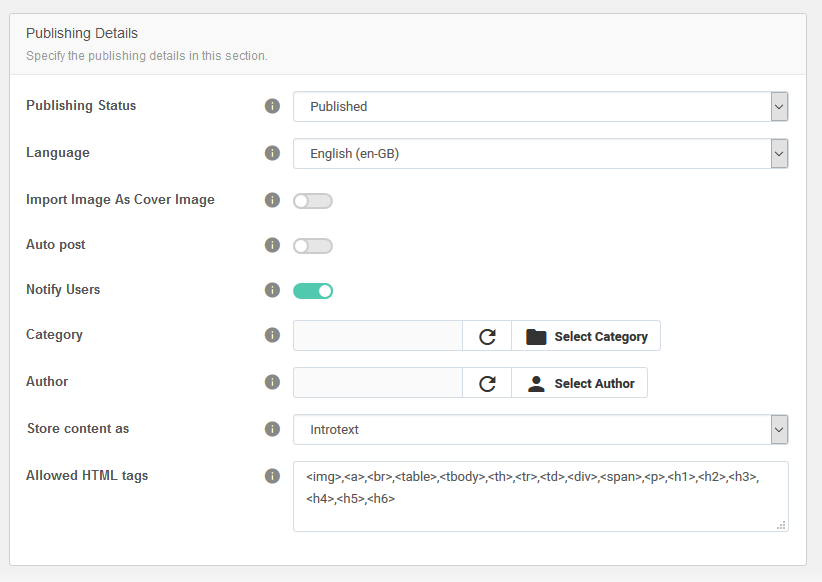Image resolution: width=822 pixels, height=582 pixels.
Task: Click info icon next to Language
Action: tap(272, 153)
